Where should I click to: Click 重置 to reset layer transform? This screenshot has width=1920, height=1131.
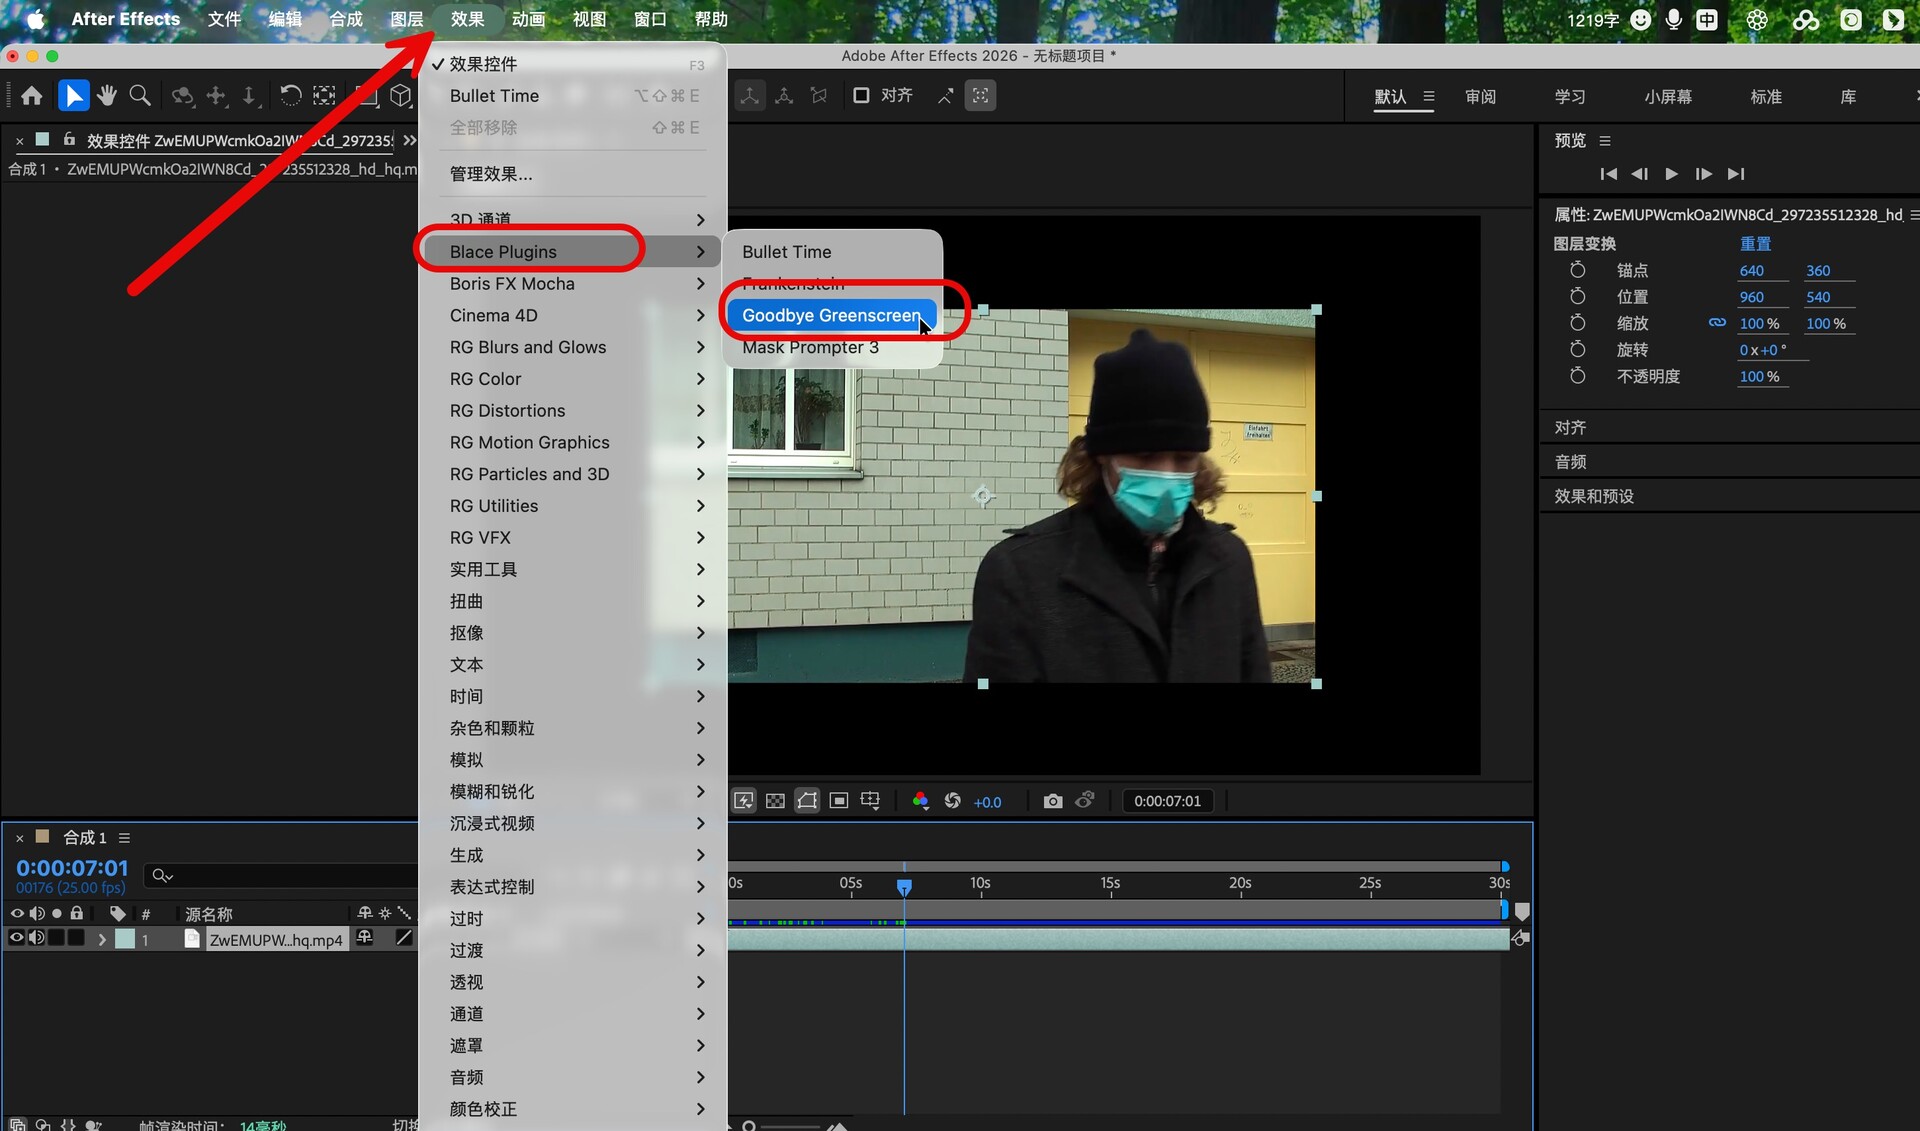[x=1755, y=244]
